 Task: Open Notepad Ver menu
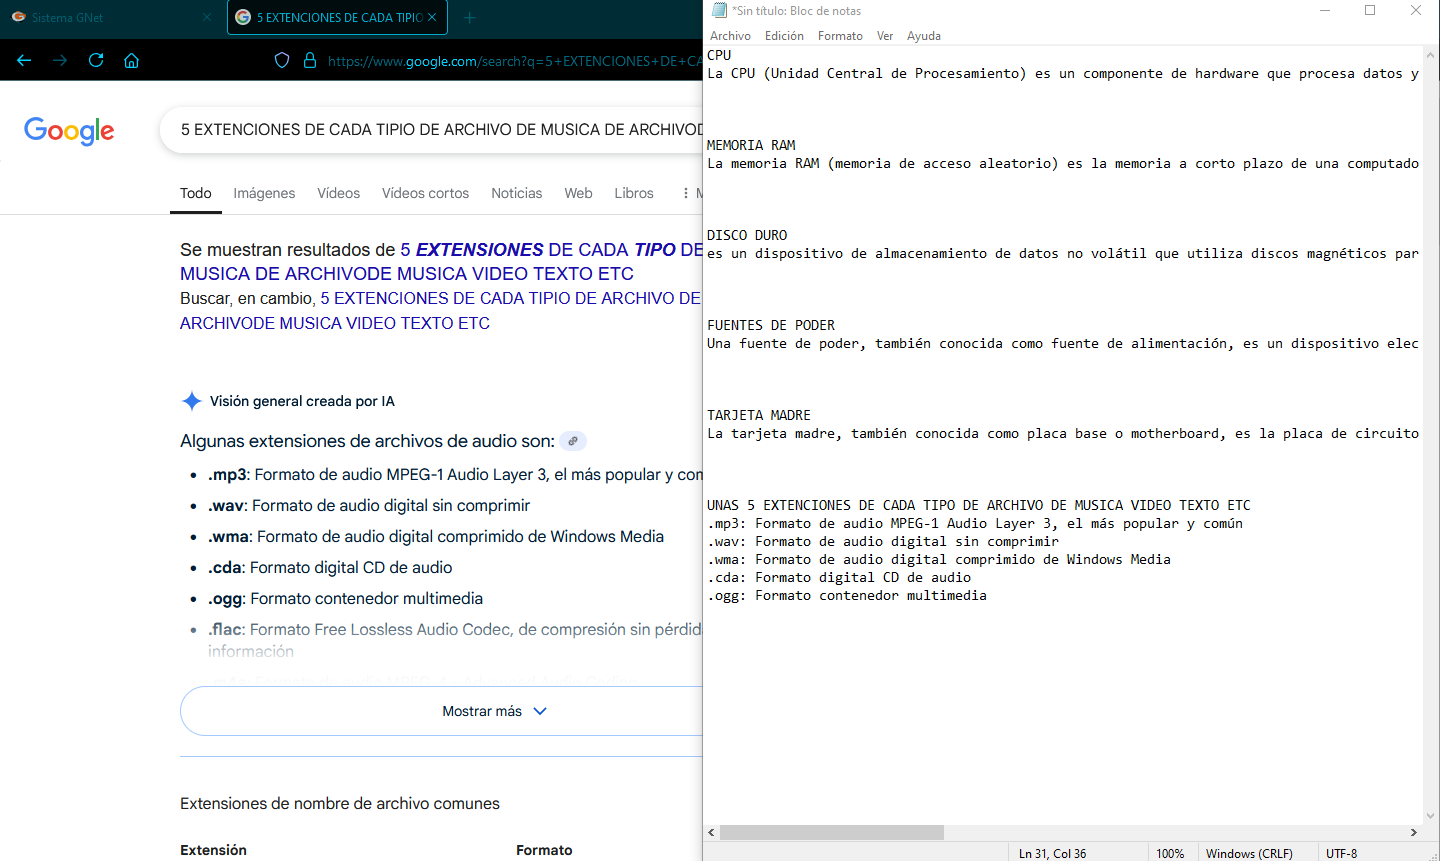pos(885,36)
